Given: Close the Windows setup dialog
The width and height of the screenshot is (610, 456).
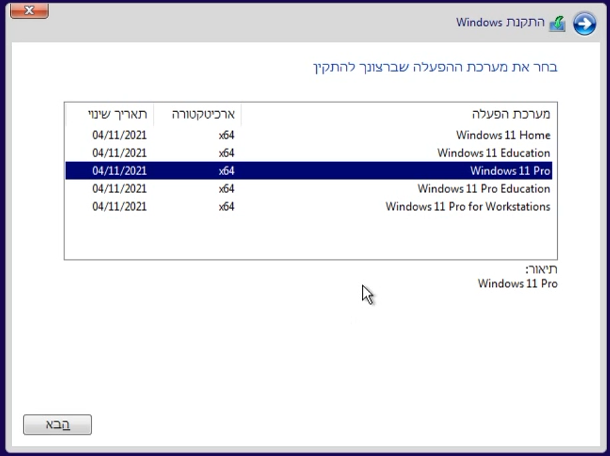Looking at the screenshot, I should point(29,11).
